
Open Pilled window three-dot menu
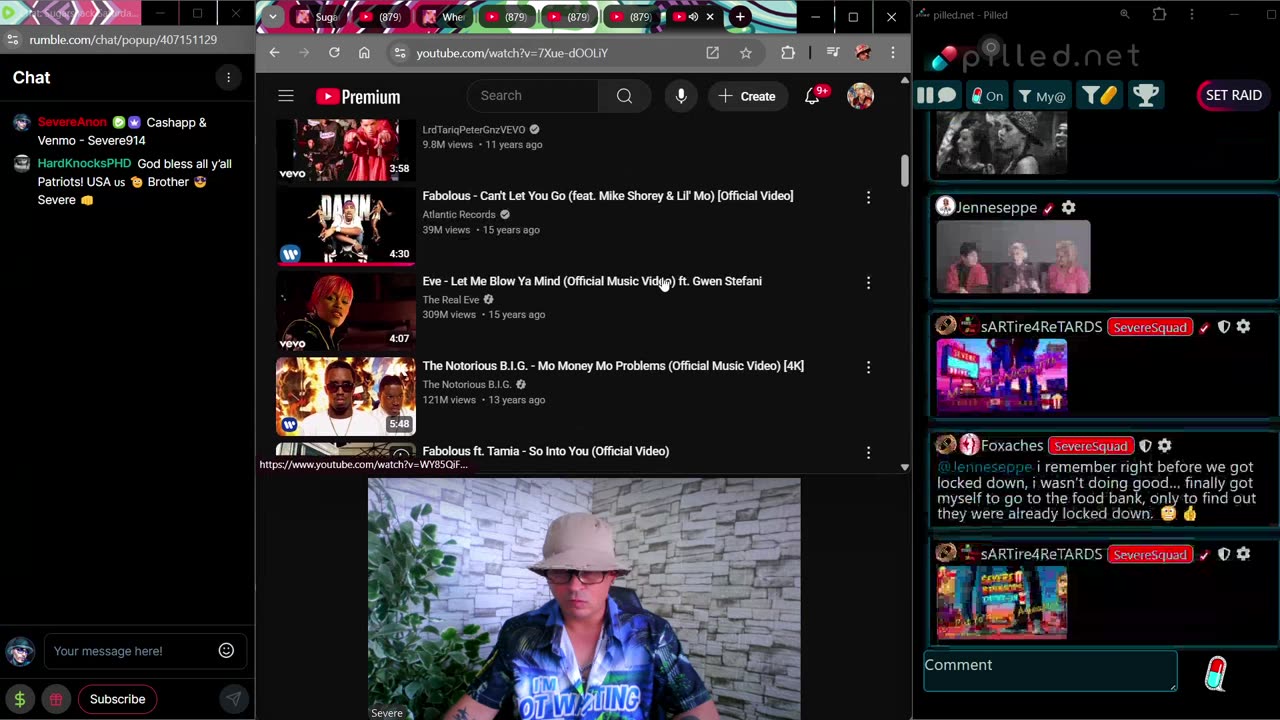pos(1191,15)
